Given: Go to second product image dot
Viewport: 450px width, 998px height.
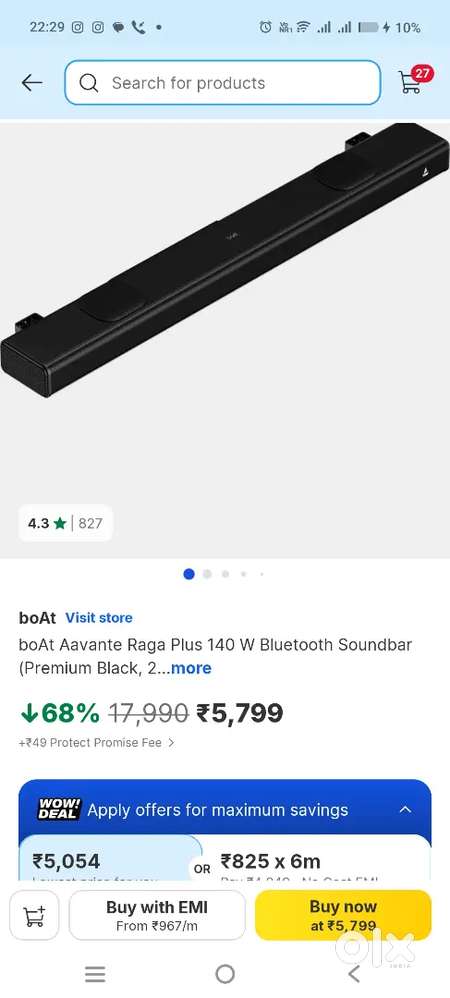Looking at the screenshot, I should (x=207, y=574).
